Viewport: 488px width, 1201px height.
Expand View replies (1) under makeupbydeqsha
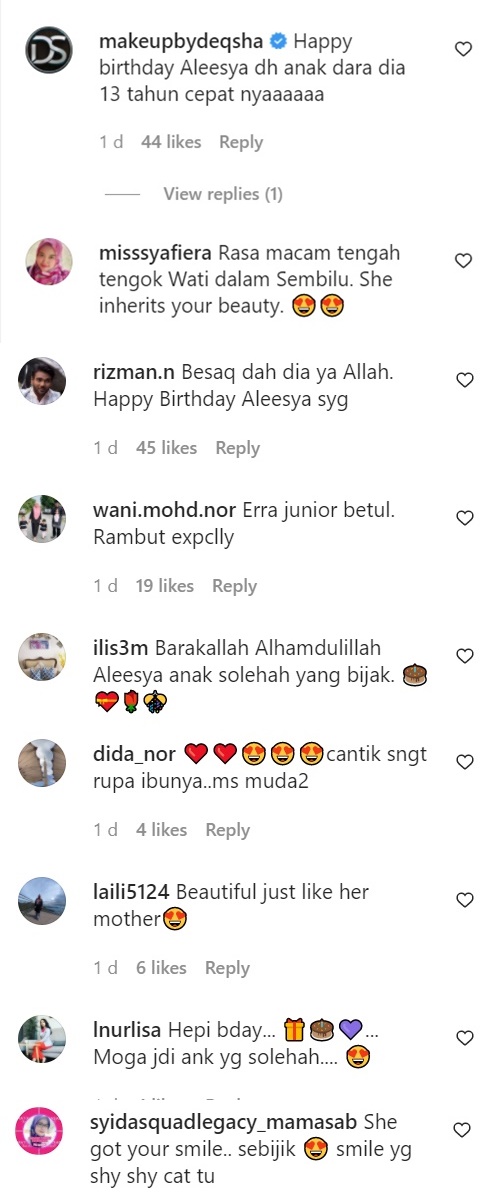tap(223, 194)
